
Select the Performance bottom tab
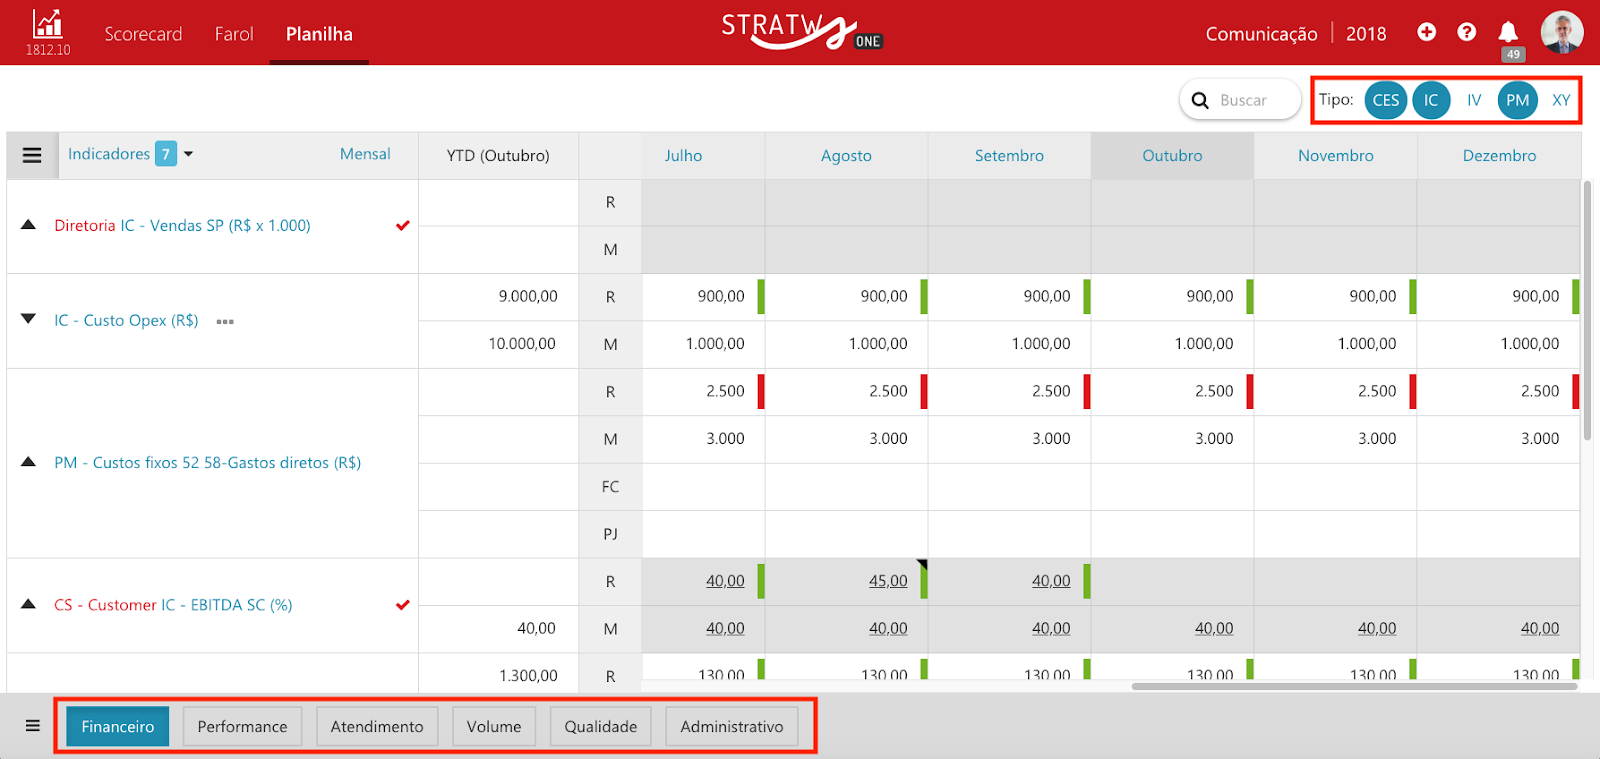tap(242, 726)
